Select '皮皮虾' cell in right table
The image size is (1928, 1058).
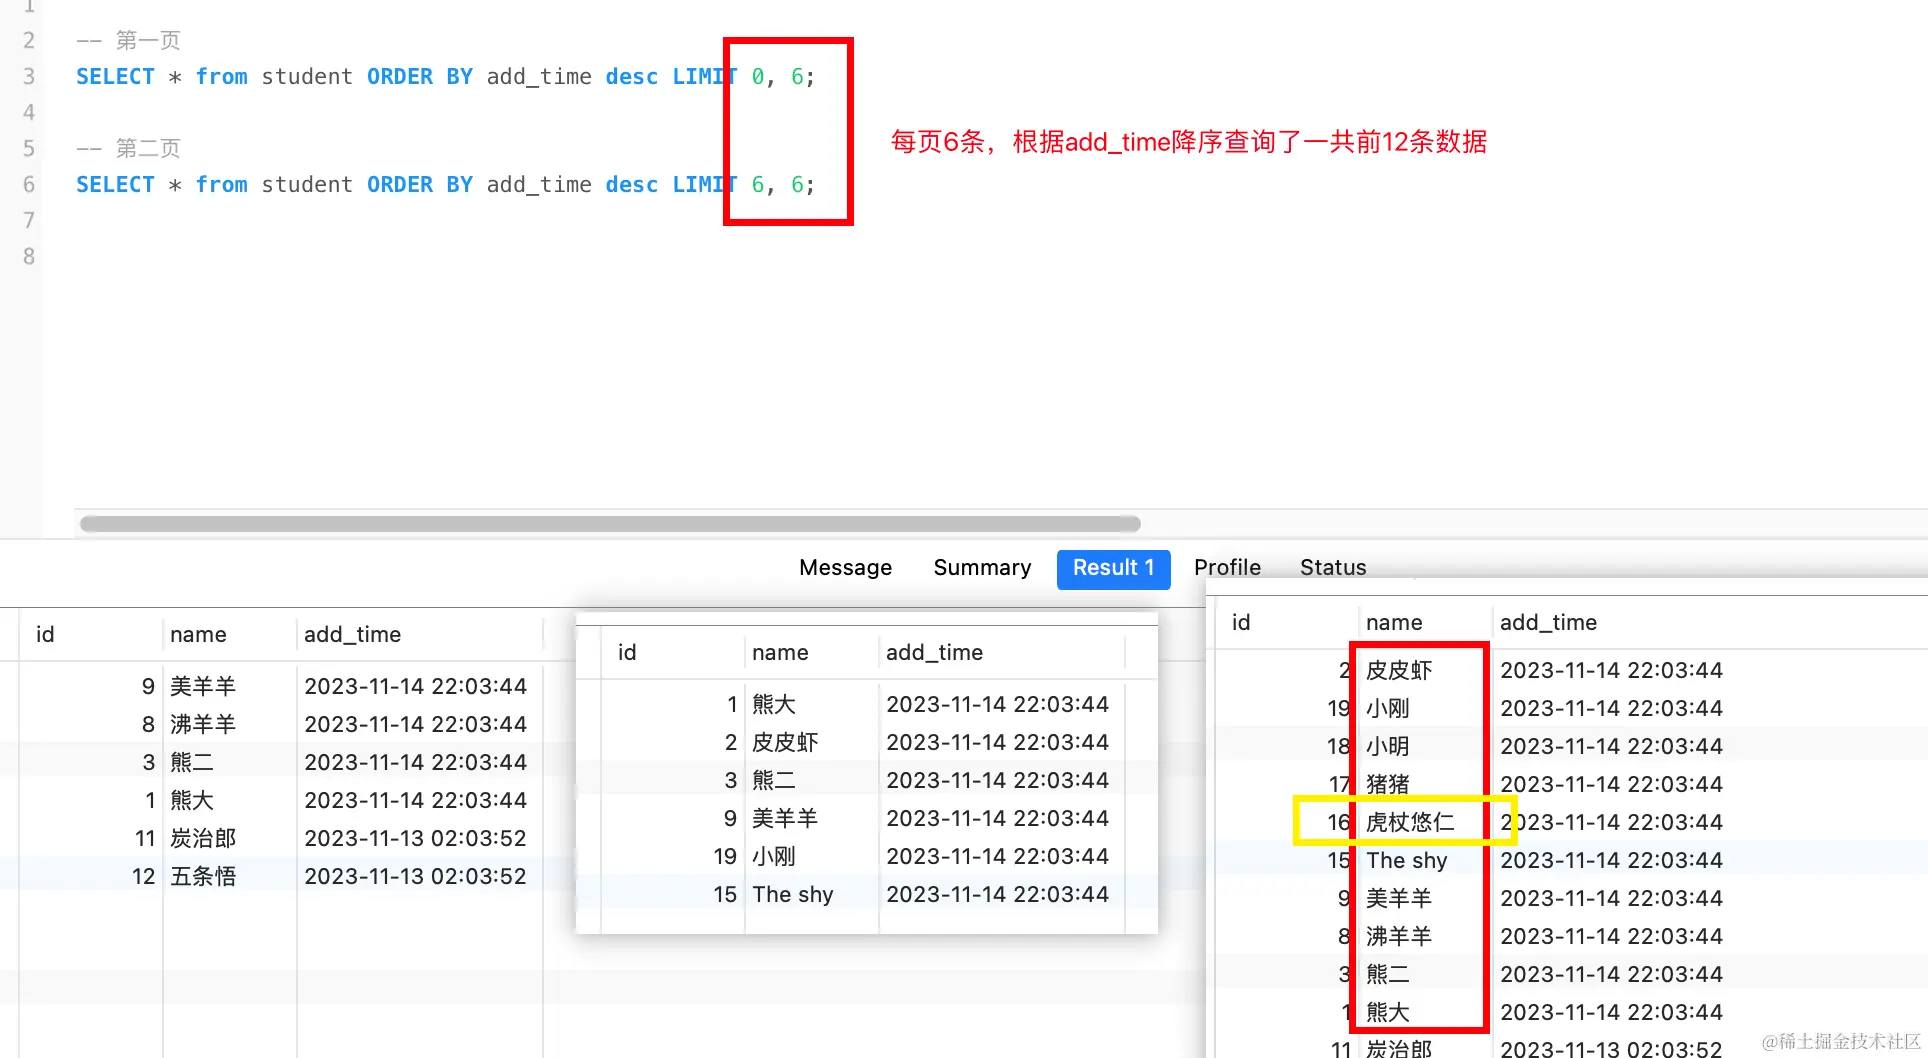tap(1399, 671)
